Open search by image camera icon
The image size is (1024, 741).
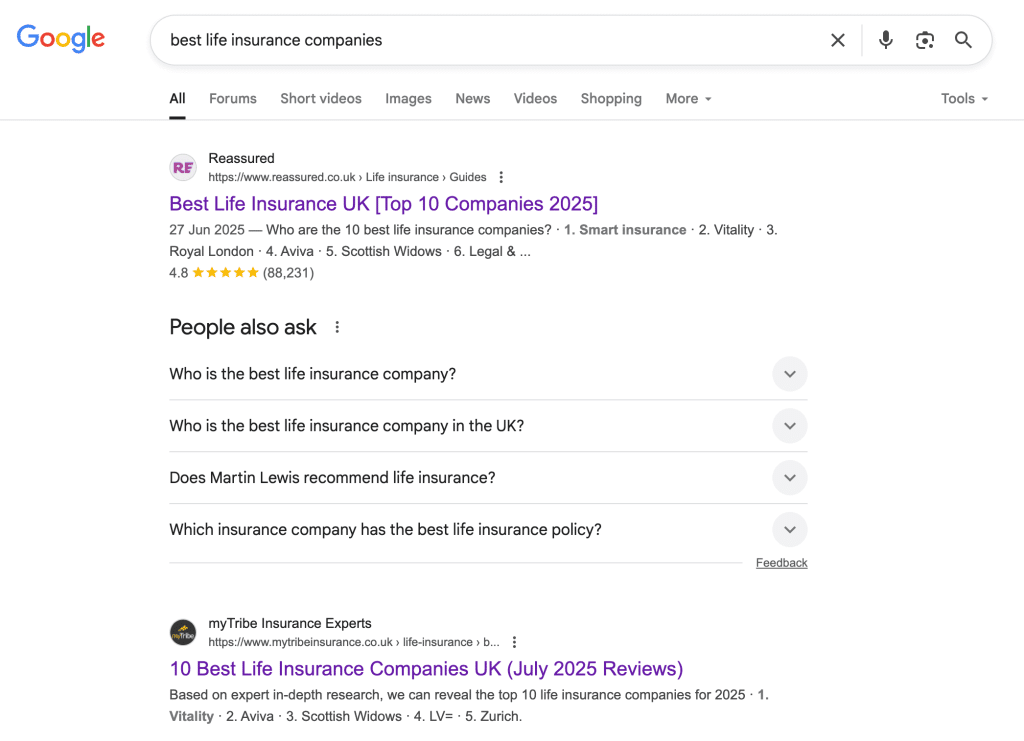coord(925,40)
